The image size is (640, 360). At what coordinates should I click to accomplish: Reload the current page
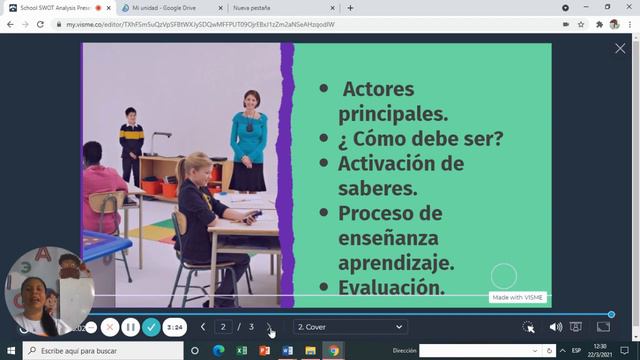click(40, 24)
